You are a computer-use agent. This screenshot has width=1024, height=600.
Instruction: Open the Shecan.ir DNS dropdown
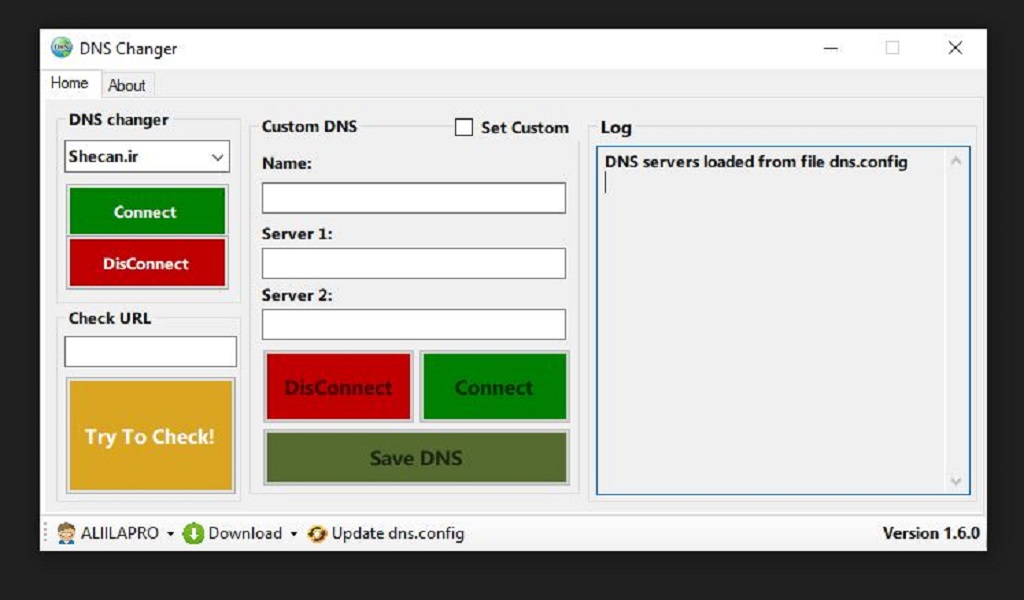[x=217, y=157]
